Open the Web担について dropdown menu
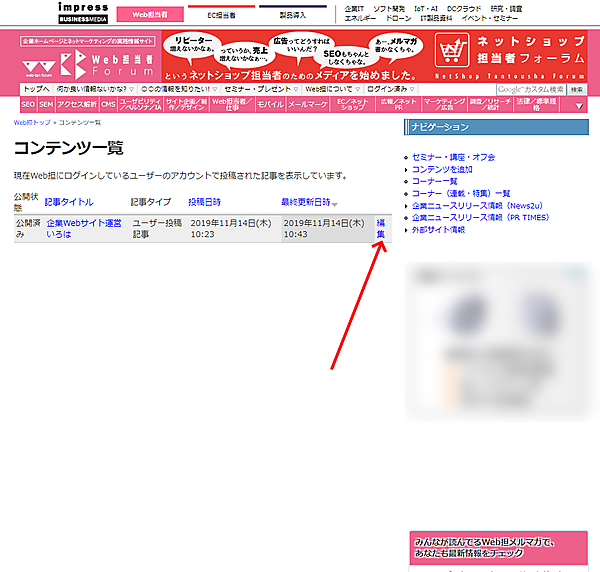This screenshot has width=600, height=572. 333,89
